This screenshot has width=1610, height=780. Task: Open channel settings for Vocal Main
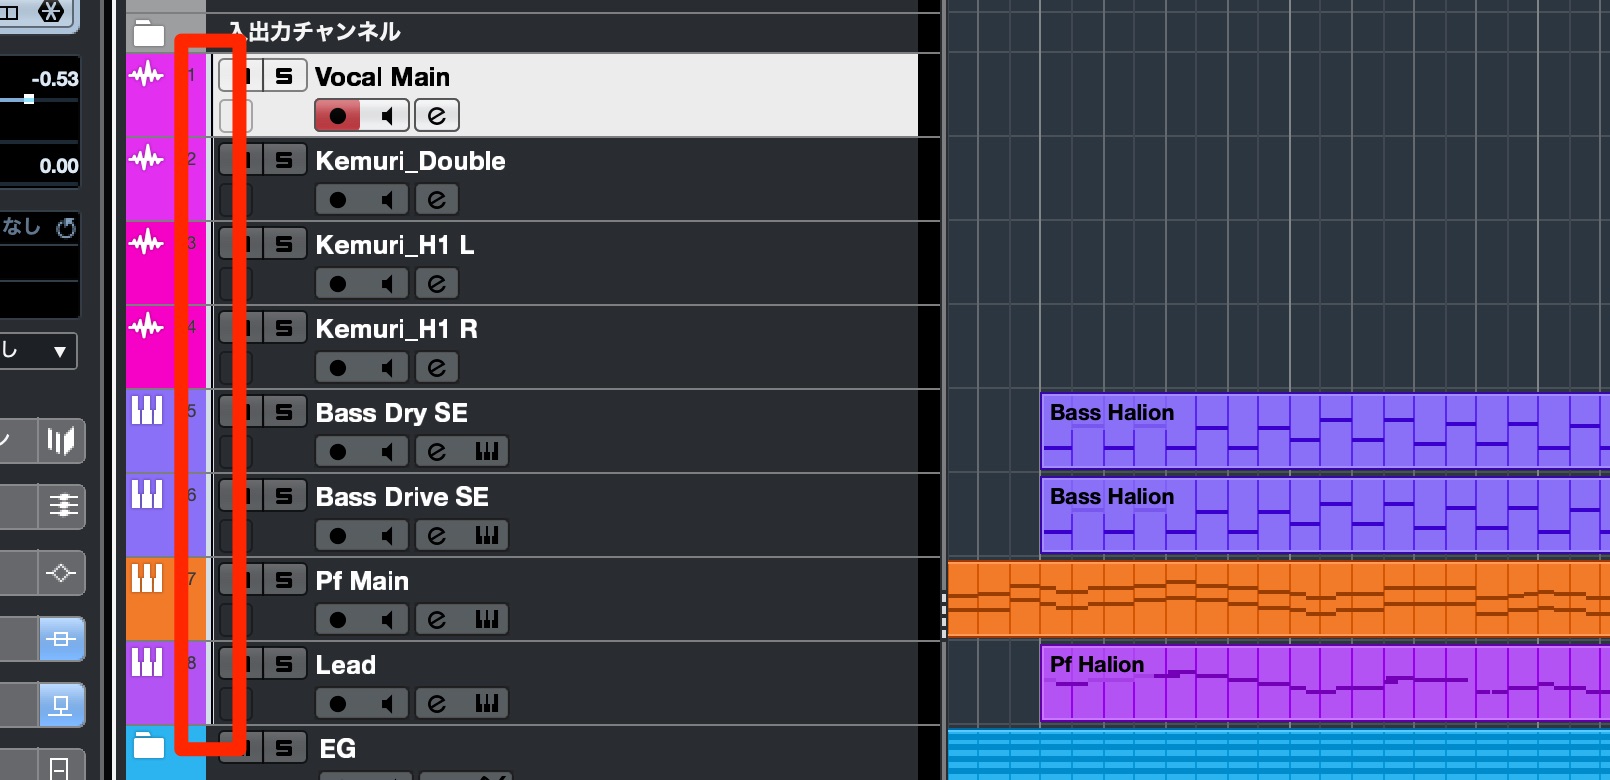point(437,116)
